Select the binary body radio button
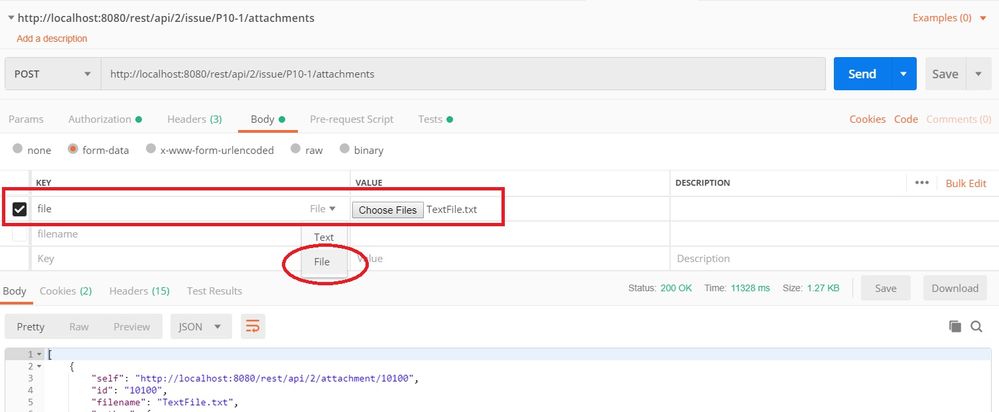Viewport: 999px width, 412px height. 344,149
